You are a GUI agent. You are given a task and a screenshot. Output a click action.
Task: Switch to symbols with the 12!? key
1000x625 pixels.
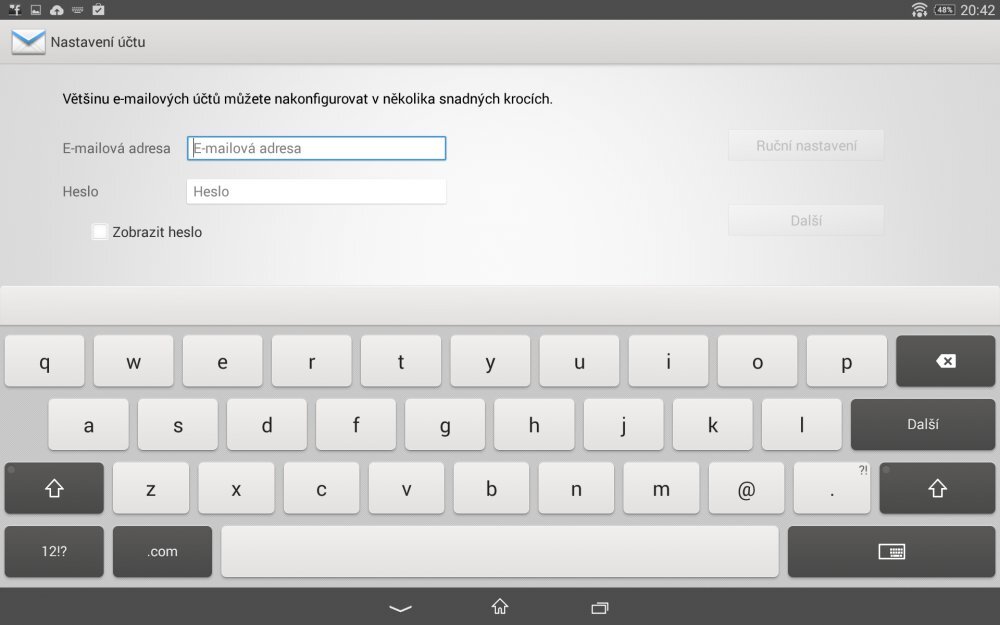[x=54, y=551]
